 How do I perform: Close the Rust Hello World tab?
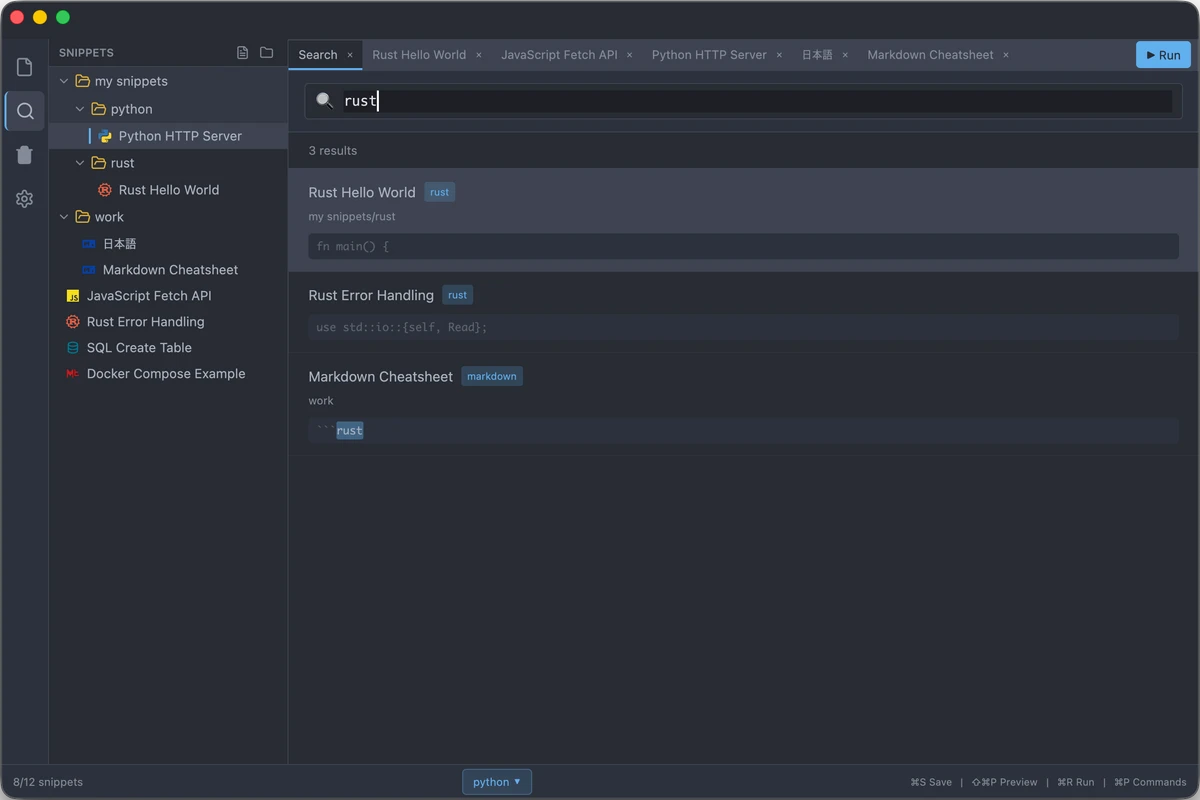click(x=479, y=55)
